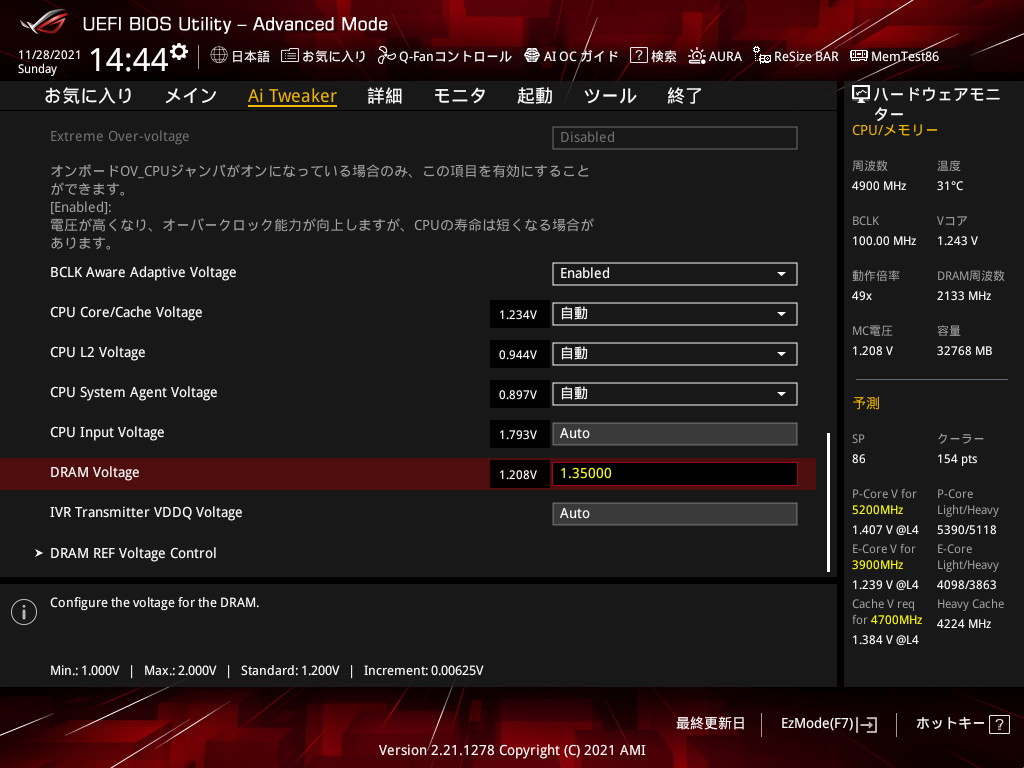Click the info circle icon
This screenshot has width=1024, height=768.
[x=24, y=612]
